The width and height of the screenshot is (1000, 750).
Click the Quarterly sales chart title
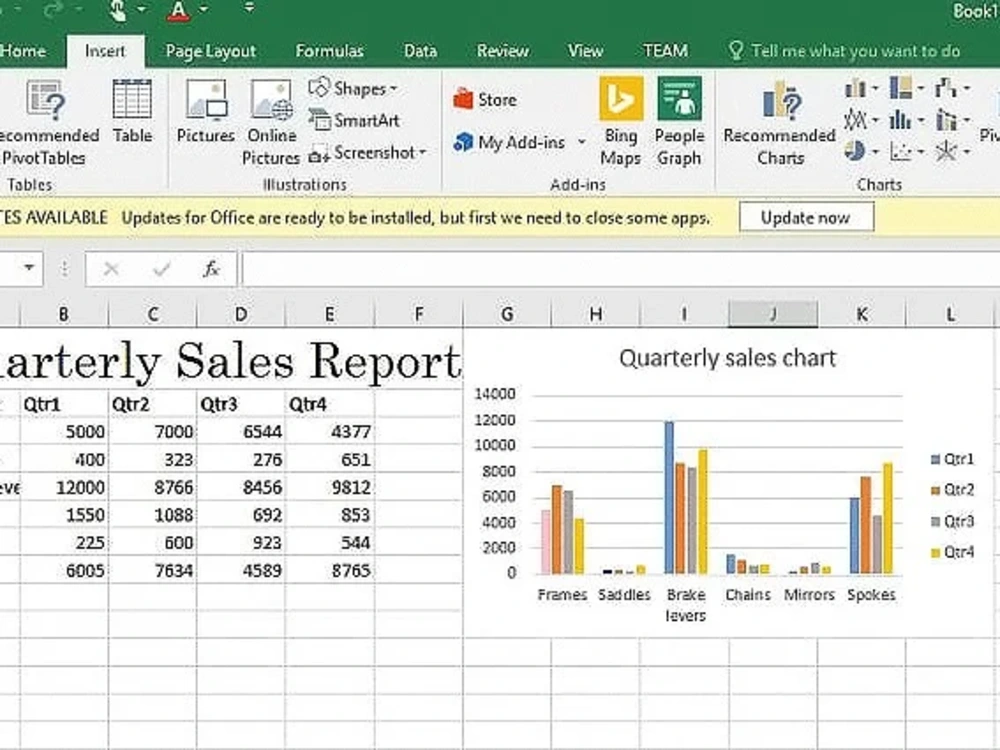pos(727,358)
